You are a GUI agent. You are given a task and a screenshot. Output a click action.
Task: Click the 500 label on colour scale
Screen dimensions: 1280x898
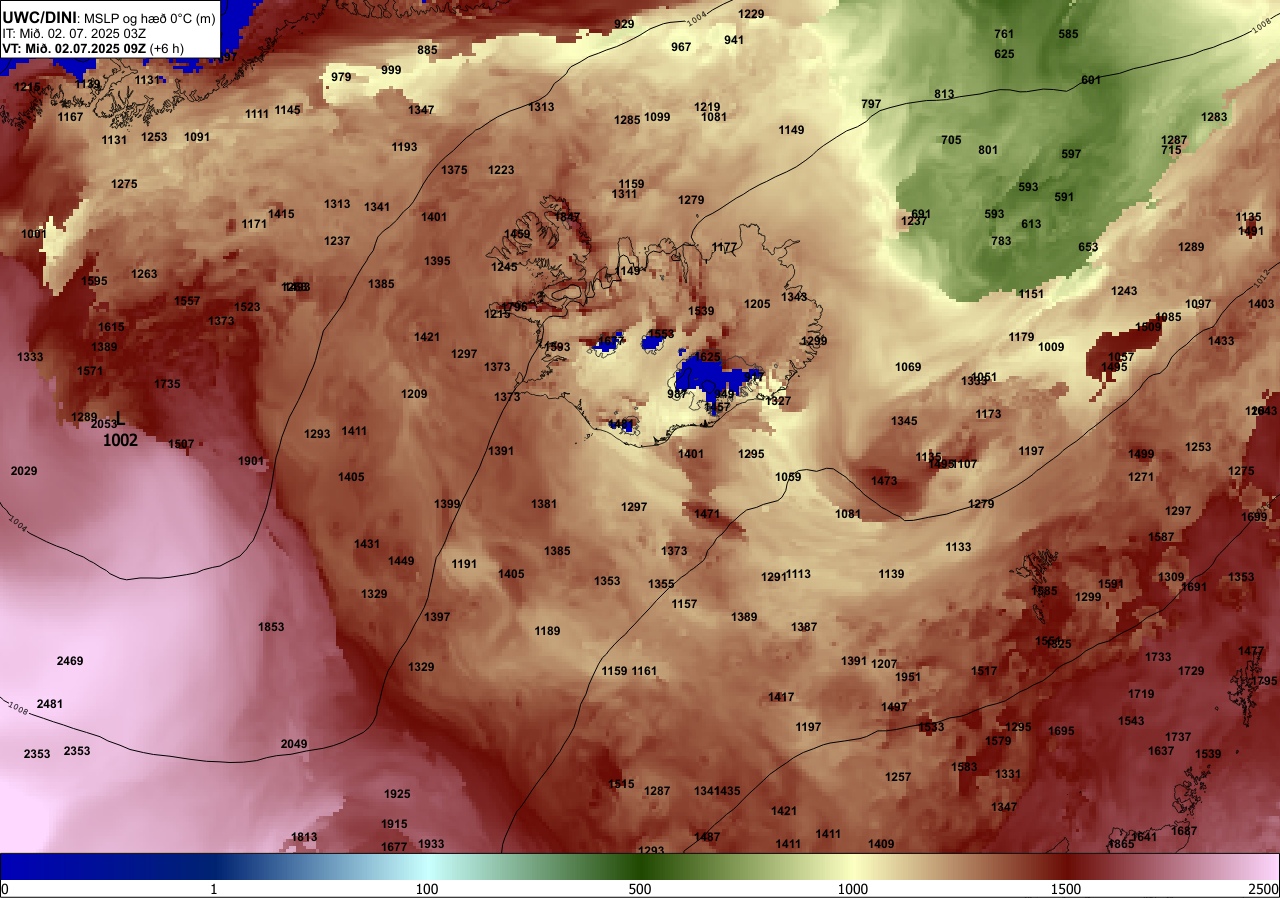click(640, 889)
